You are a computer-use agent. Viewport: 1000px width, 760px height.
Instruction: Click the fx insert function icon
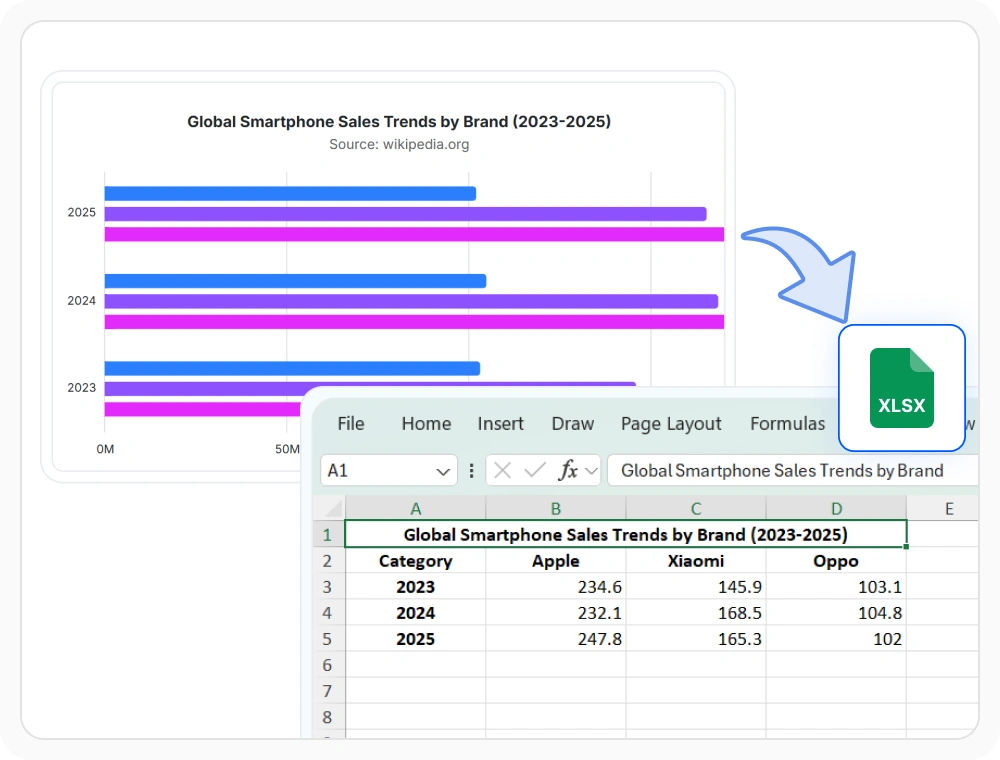(568, 471)
